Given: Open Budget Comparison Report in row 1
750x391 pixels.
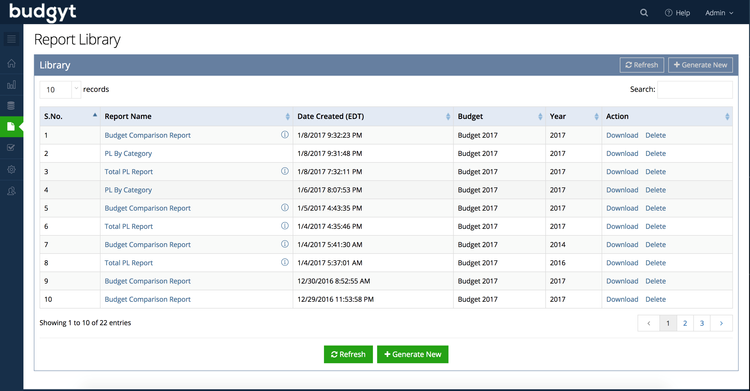Looking at the screenshot, I should coord(147,135).
